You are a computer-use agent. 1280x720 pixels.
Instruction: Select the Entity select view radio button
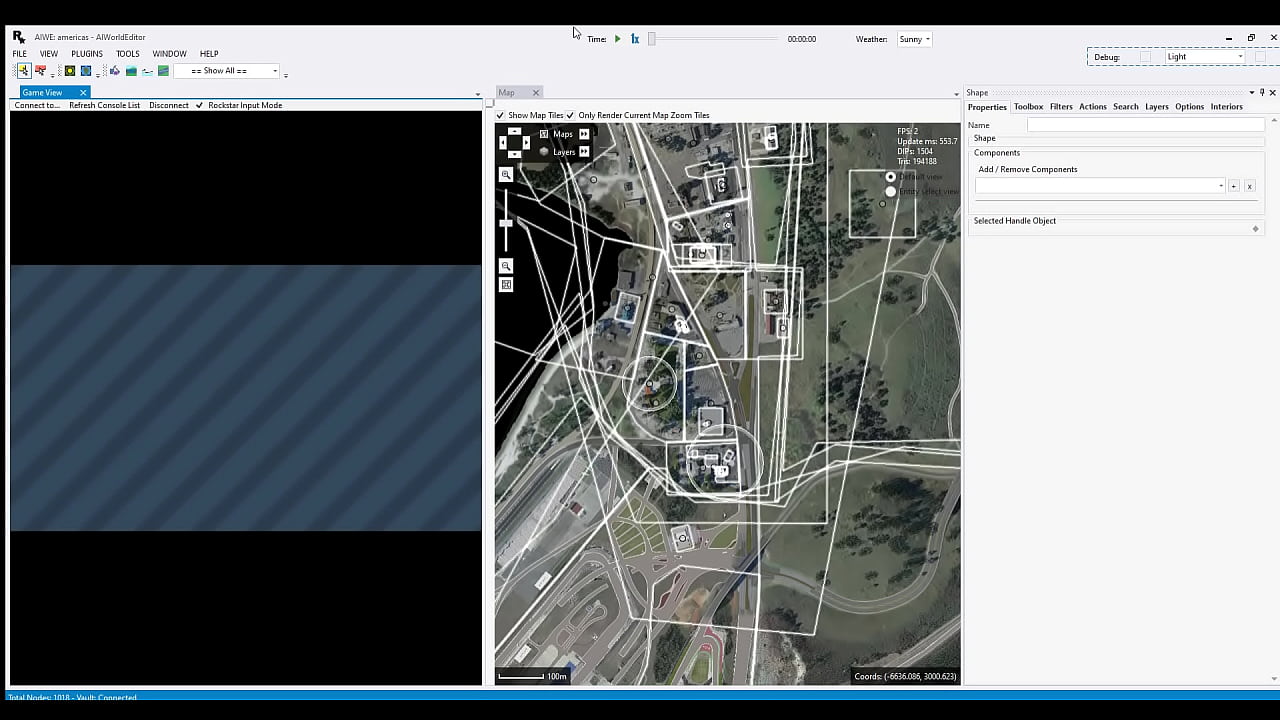890,192
